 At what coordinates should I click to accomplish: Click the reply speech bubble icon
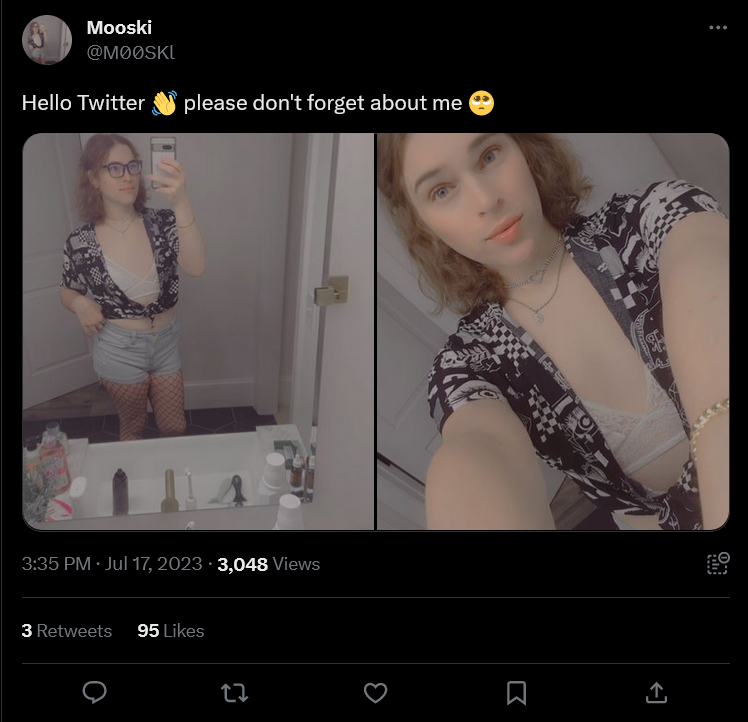[94, 692]
